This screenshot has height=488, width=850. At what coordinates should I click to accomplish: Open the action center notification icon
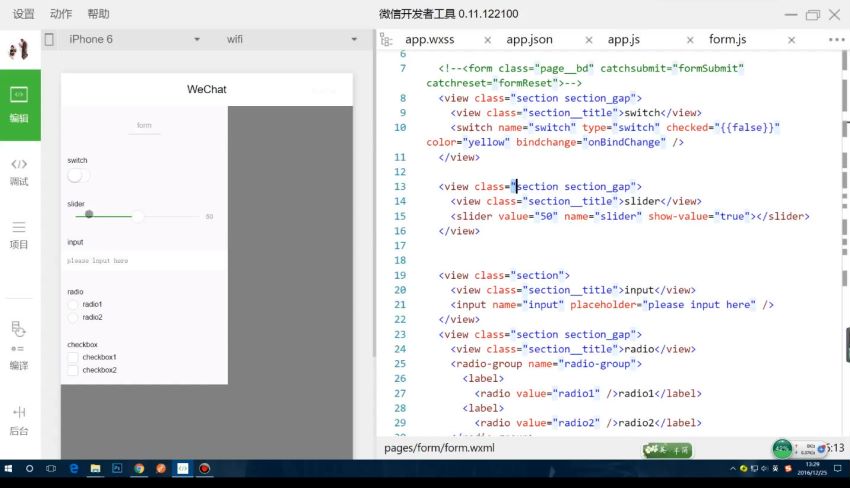click(x=838, y=468)
